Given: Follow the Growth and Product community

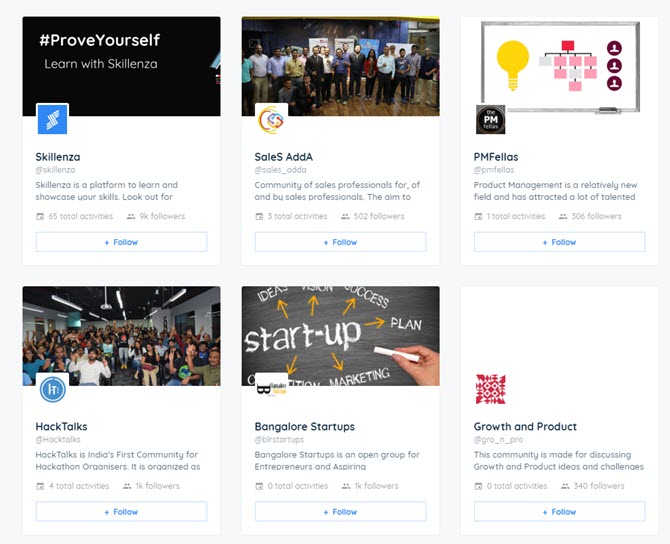Looking at the screenshot, I should 559,512.
